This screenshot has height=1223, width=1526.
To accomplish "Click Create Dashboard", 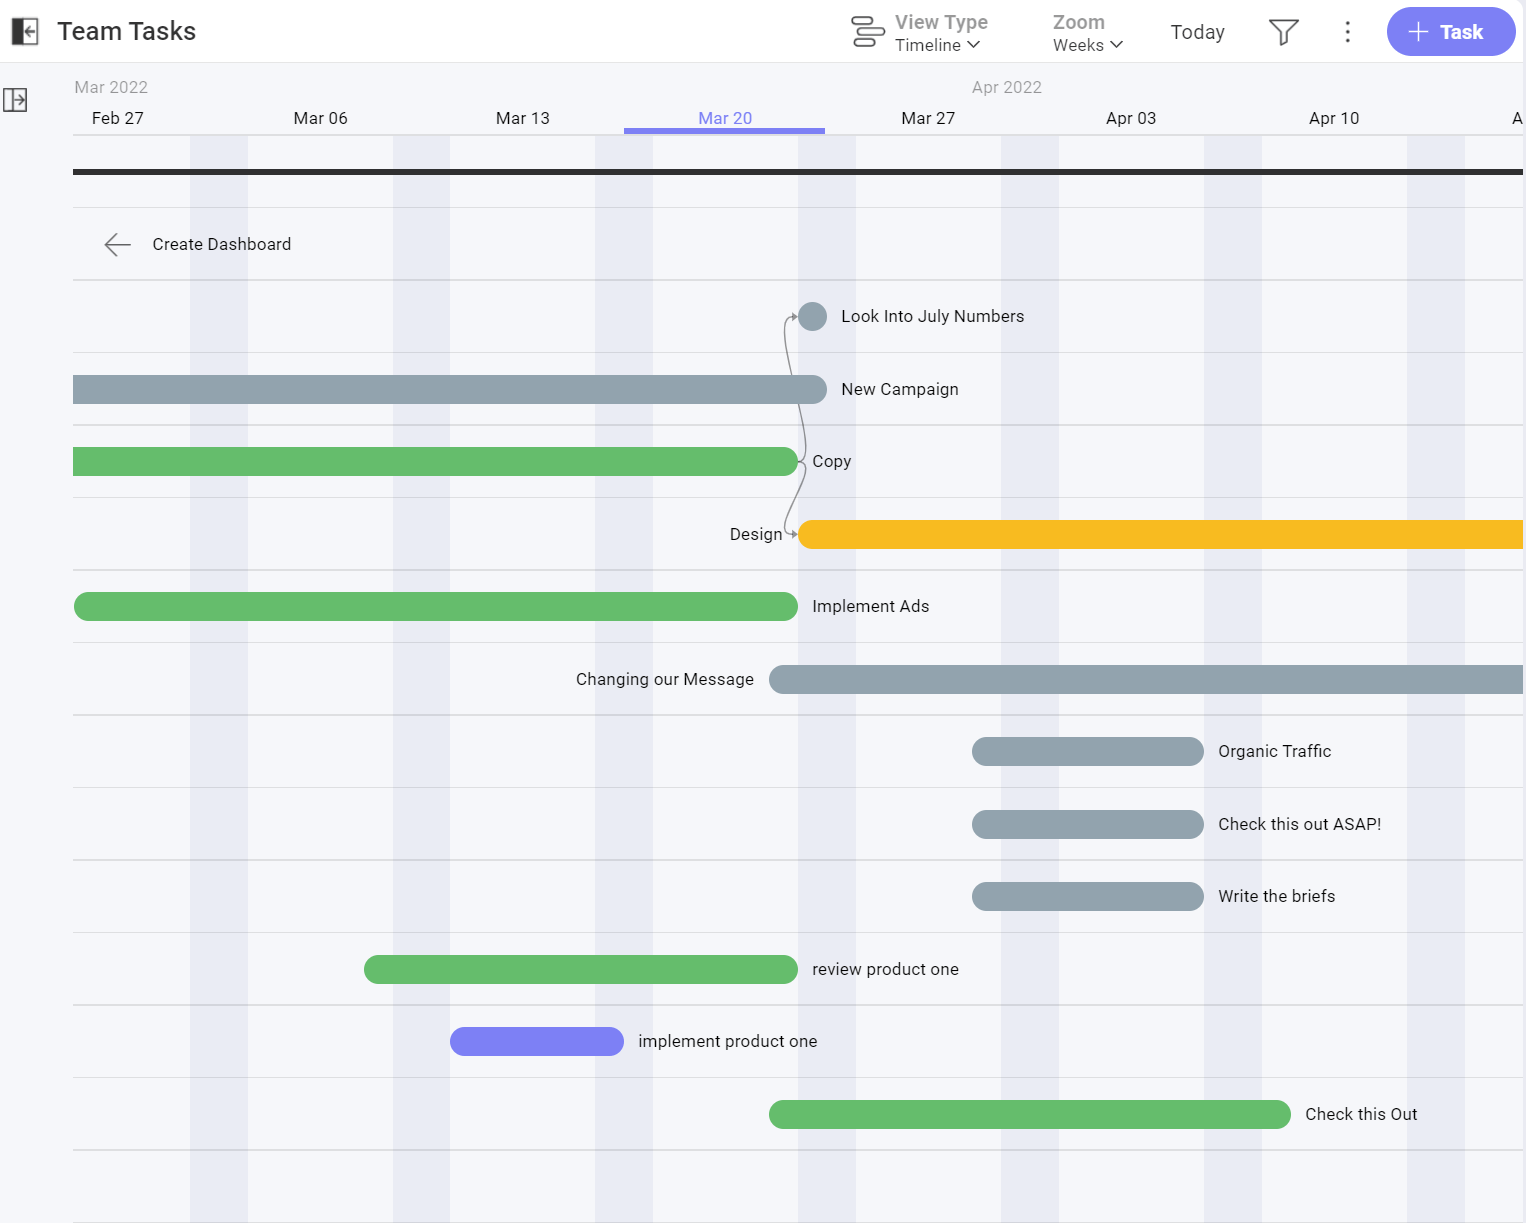I will [221, 244].
